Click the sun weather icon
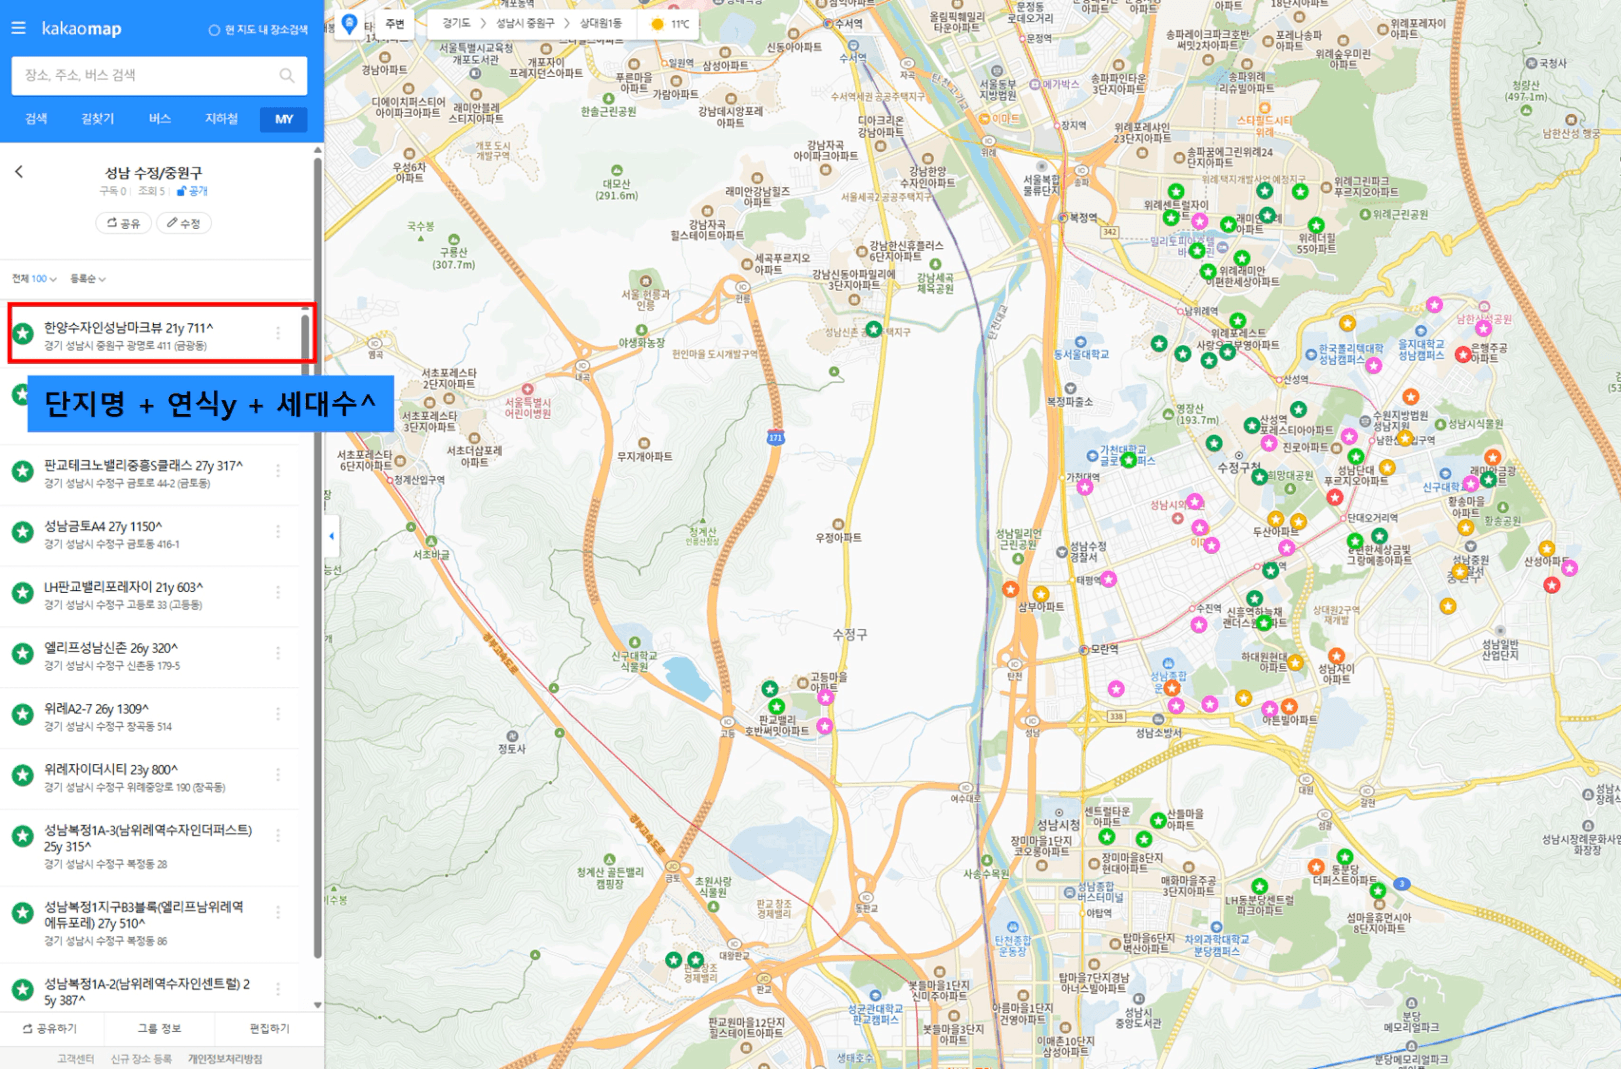The width and height of the screenshot is (1621, 1069). 657,24
